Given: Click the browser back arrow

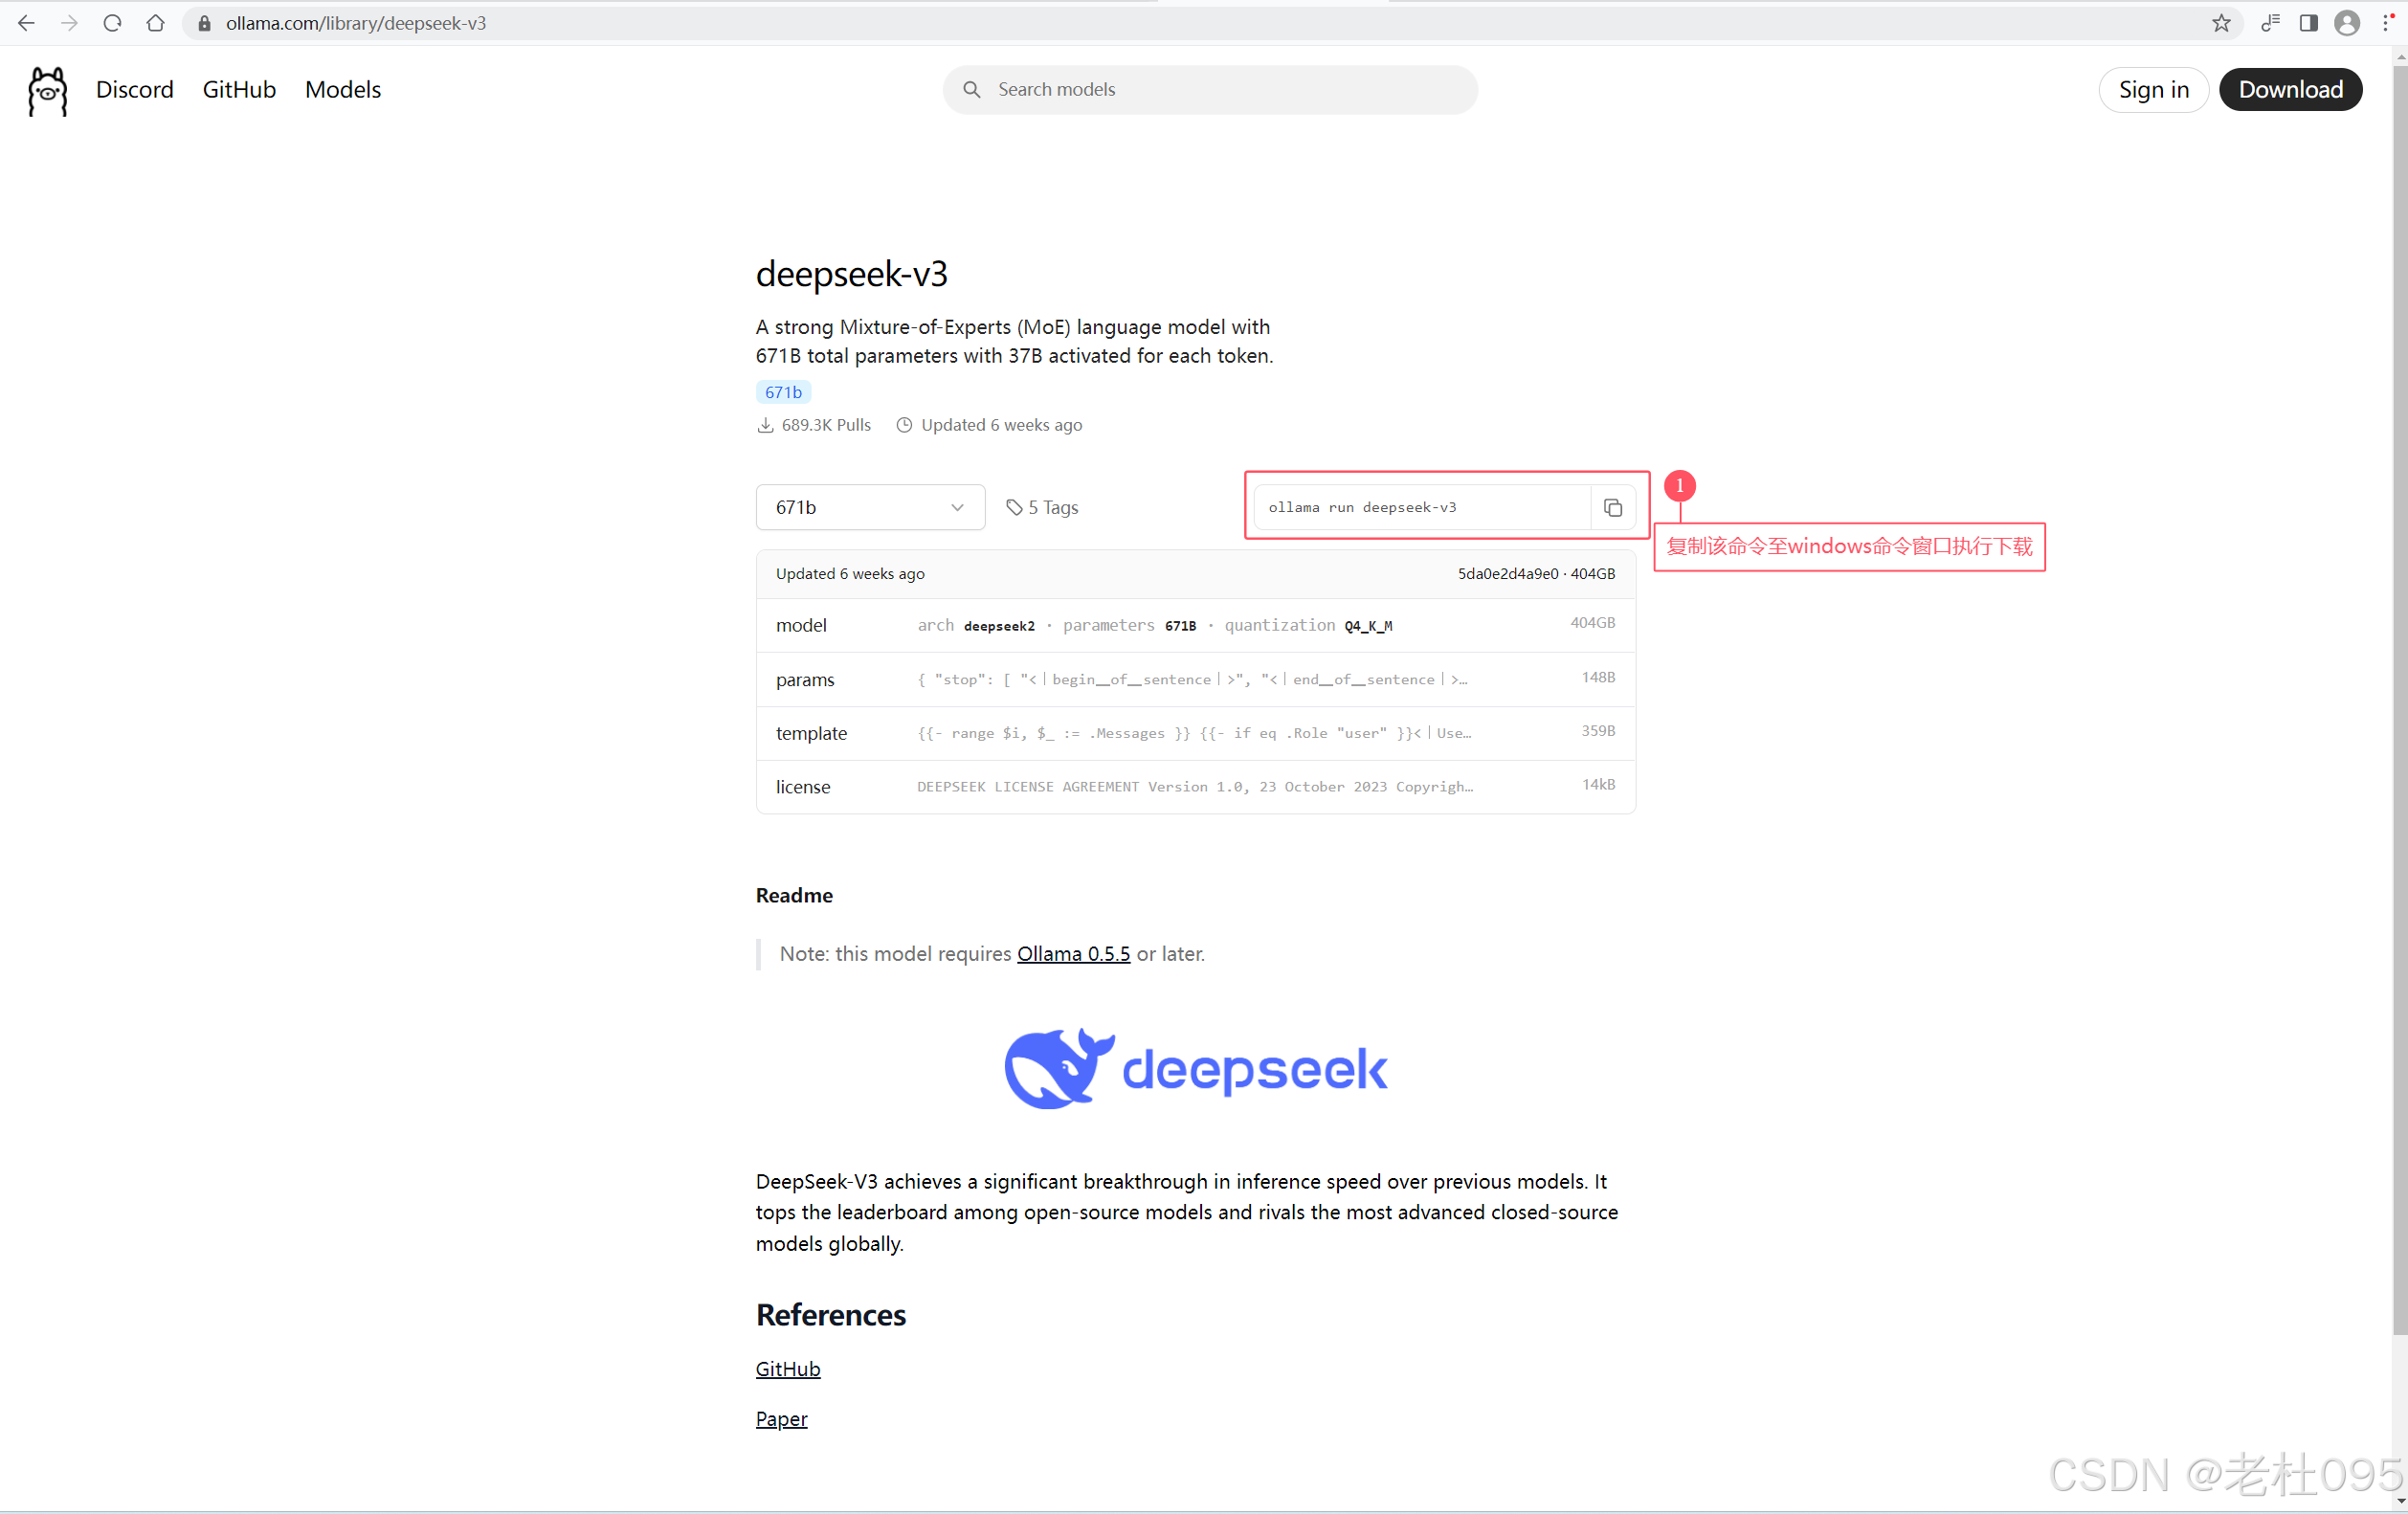Looking at the screenshot, I should pyautogui.click(x=26, y=23).
